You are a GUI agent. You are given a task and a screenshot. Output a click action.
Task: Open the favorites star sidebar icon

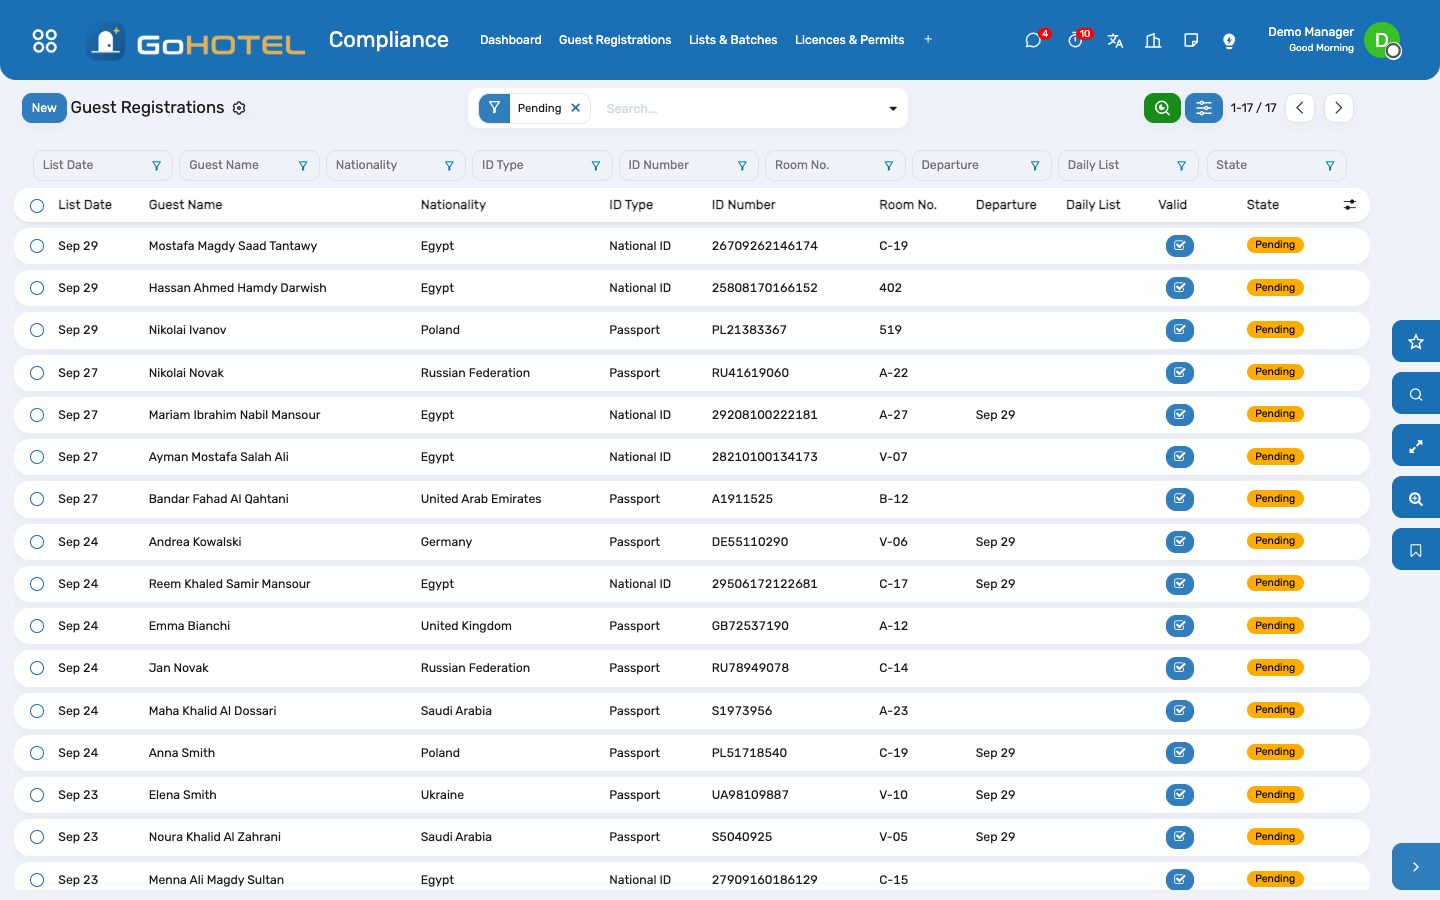(1416, 342)
